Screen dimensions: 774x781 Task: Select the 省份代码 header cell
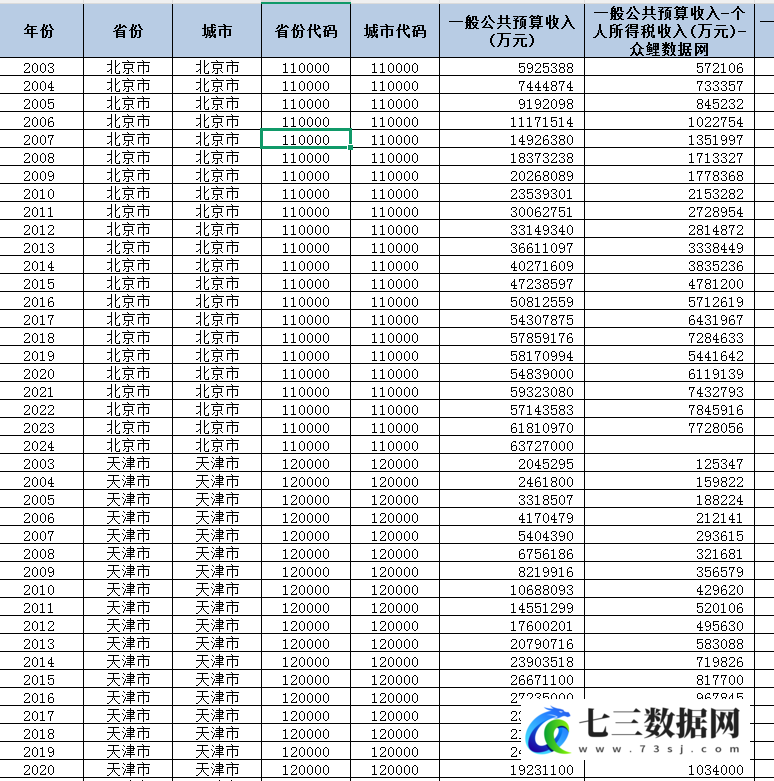(306, 30)
